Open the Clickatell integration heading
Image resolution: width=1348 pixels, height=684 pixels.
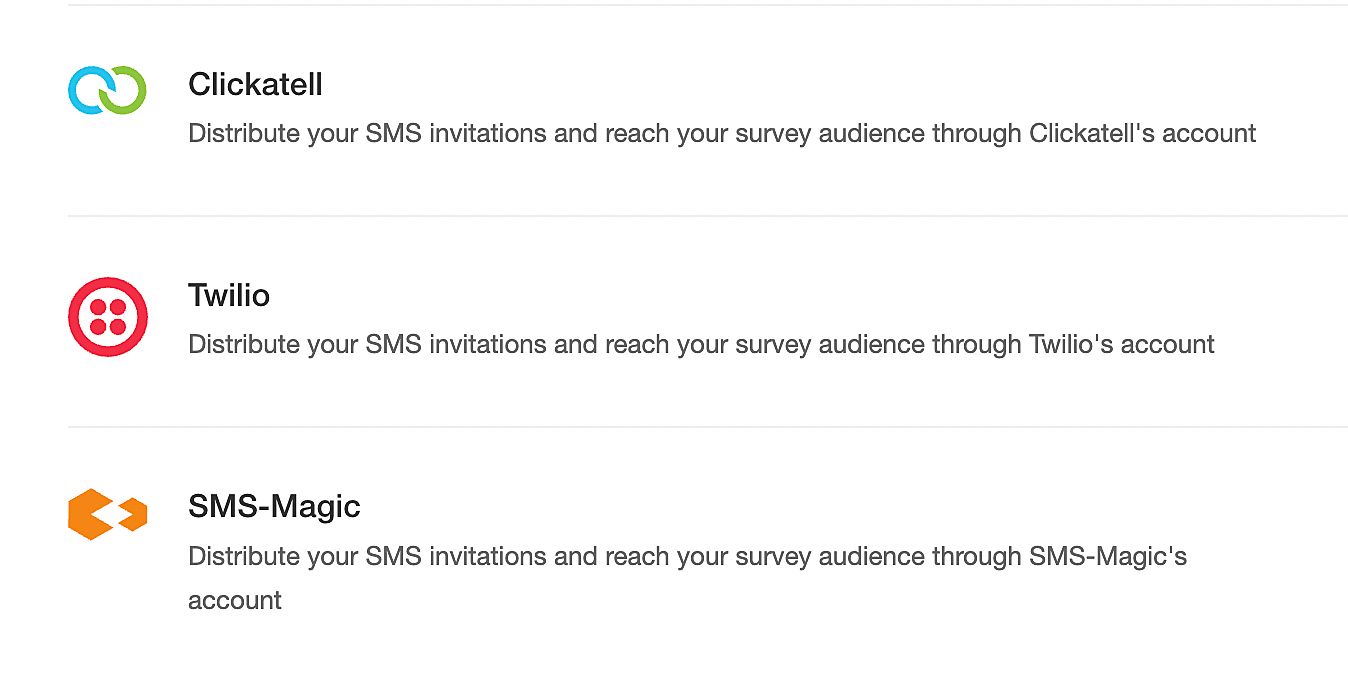(x=255, y=85)
